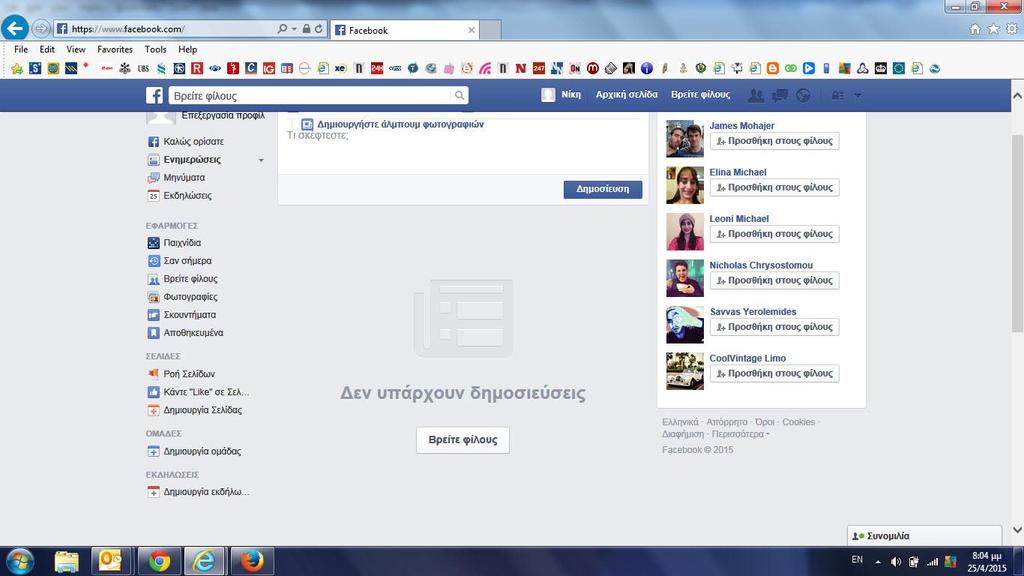Open the address bar search dropdown arrow
The image size is (1024, 576).
[294, 29]
